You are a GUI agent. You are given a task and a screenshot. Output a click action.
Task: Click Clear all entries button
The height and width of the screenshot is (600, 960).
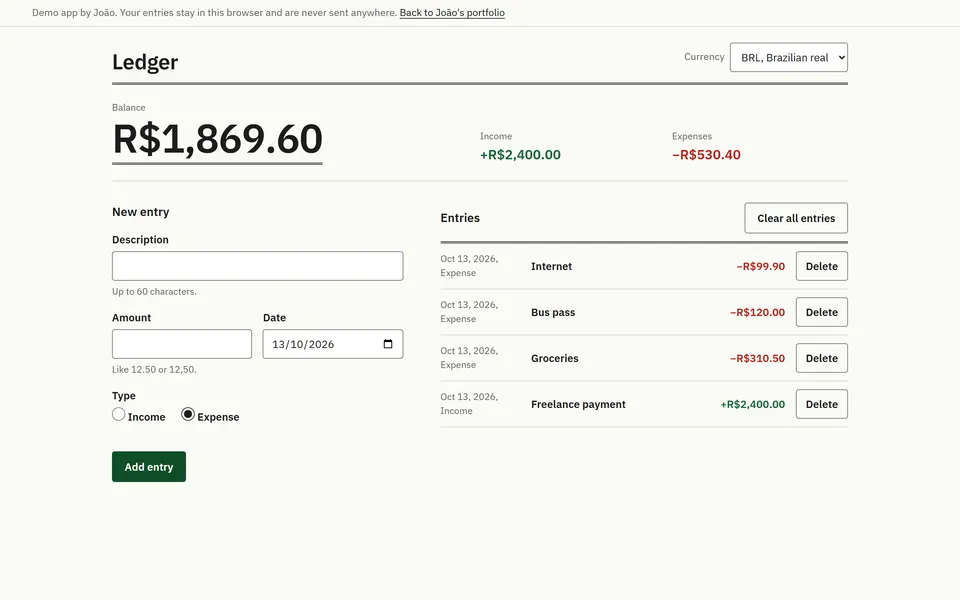[796, 218]
